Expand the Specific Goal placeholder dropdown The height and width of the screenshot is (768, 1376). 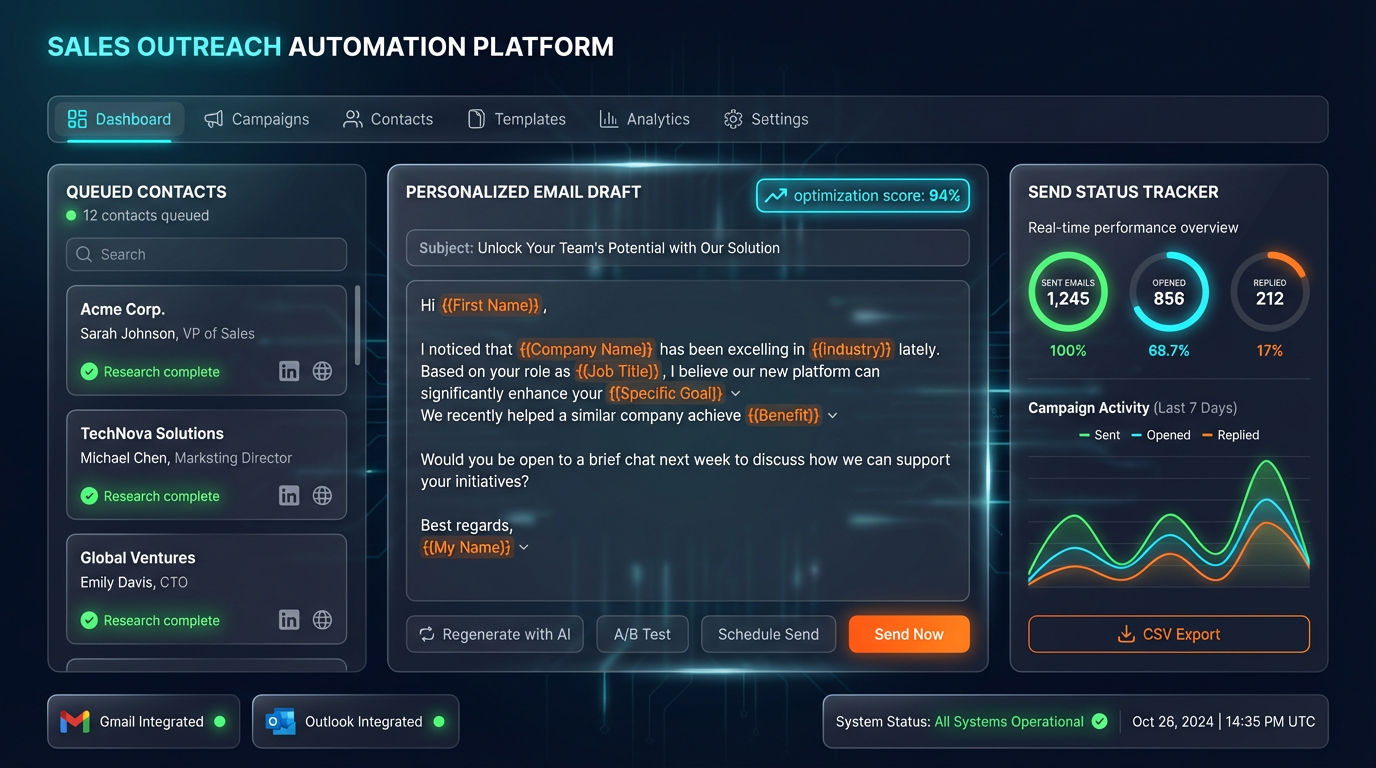tap(736, 393)
